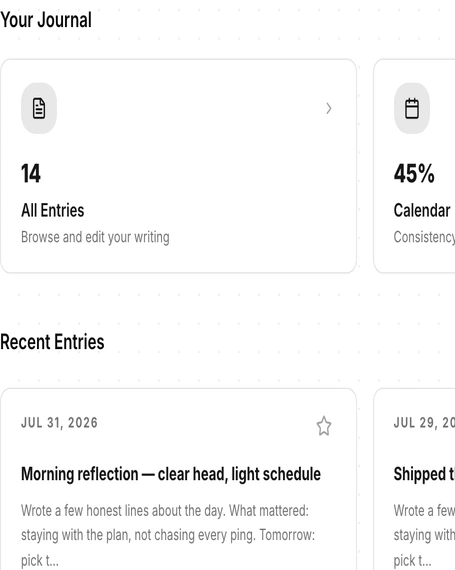Viewport: 455px width, 570px height.
Task: Click the 'What mattered' preview line of Jul 31 entry
Action: tap(165, 511)
